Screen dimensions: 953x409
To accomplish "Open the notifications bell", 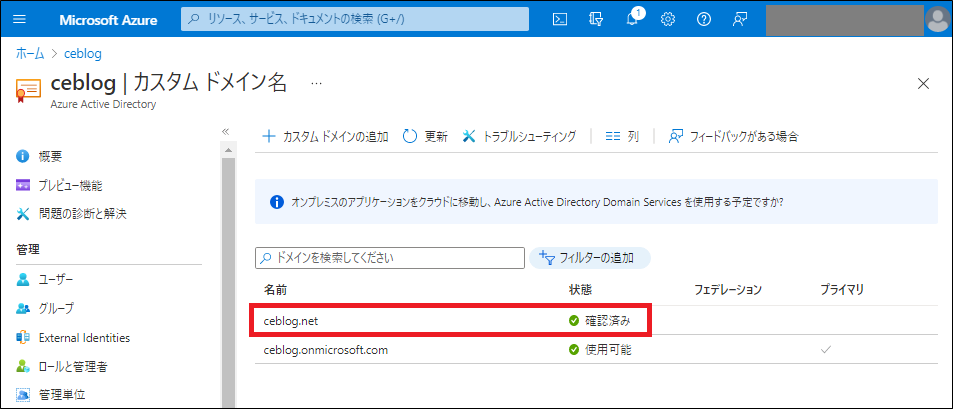I will [x=632, y=19].
